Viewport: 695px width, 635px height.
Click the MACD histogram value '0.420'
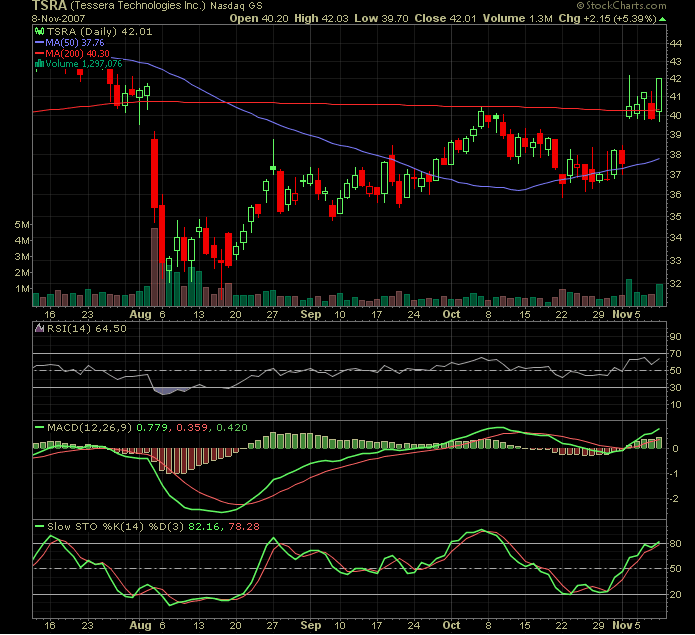click(231, 428)
